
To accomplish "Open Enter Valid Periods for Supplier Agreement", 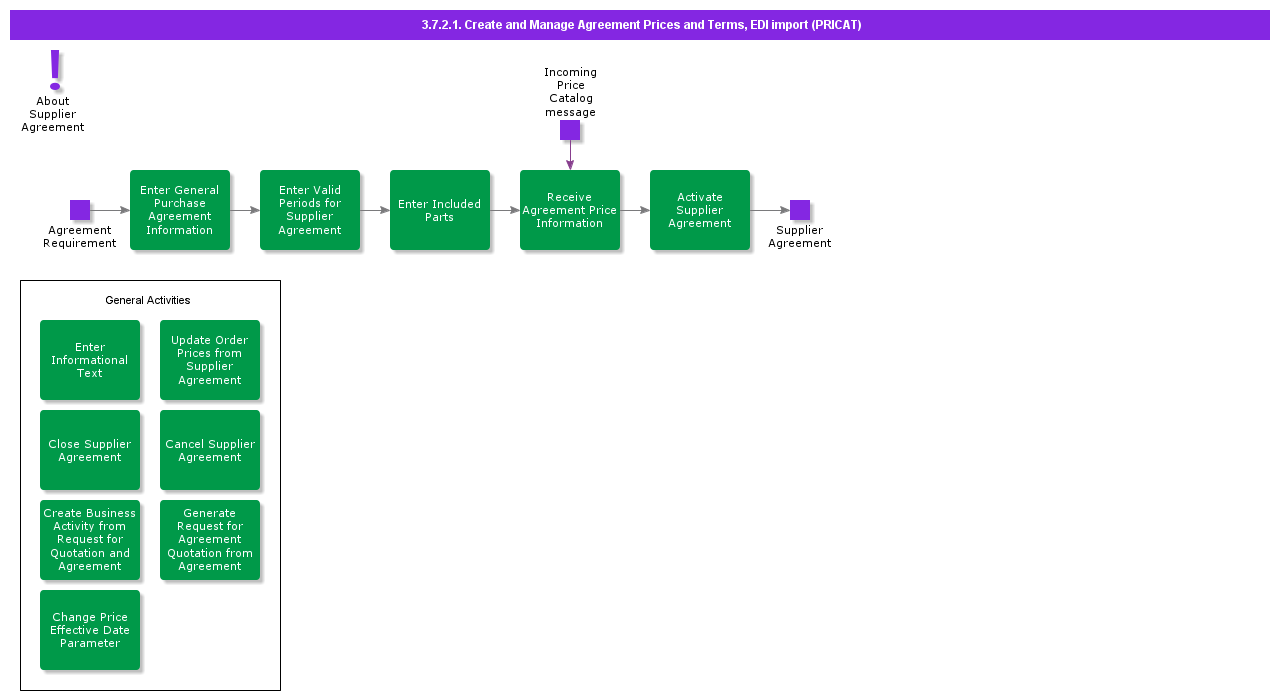I will click(310, 210).
